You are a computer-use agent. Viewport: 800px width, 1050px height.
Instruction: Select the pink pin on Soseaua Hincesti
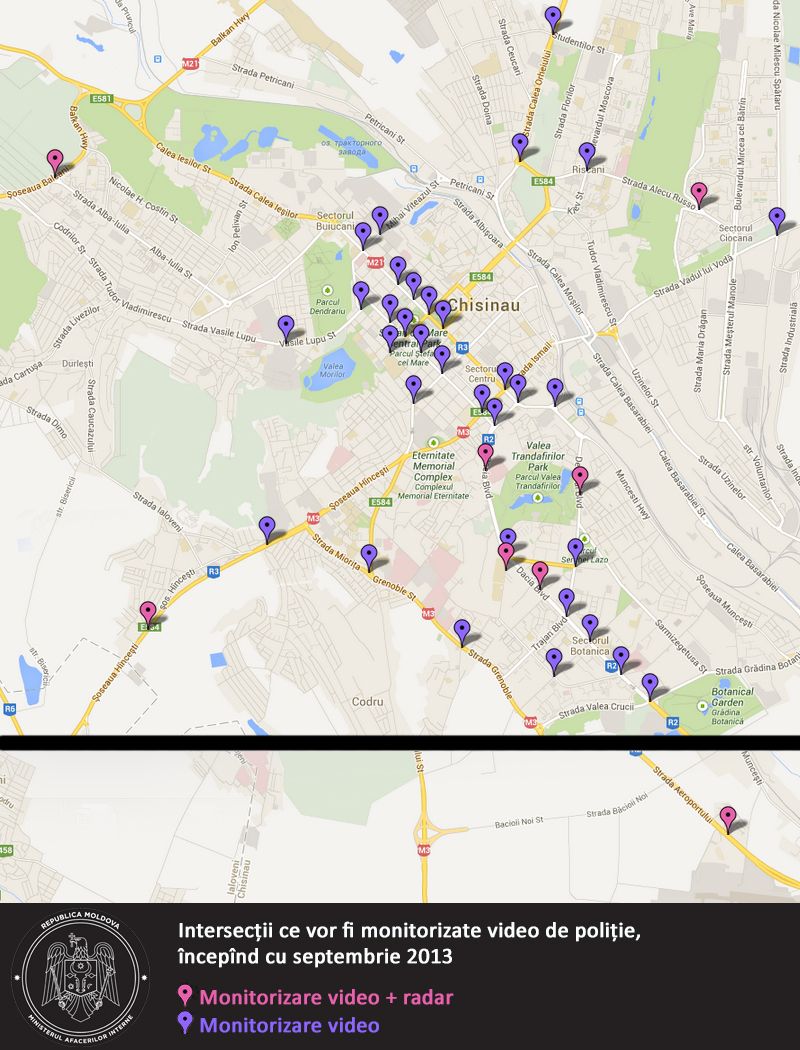(148, 611)
